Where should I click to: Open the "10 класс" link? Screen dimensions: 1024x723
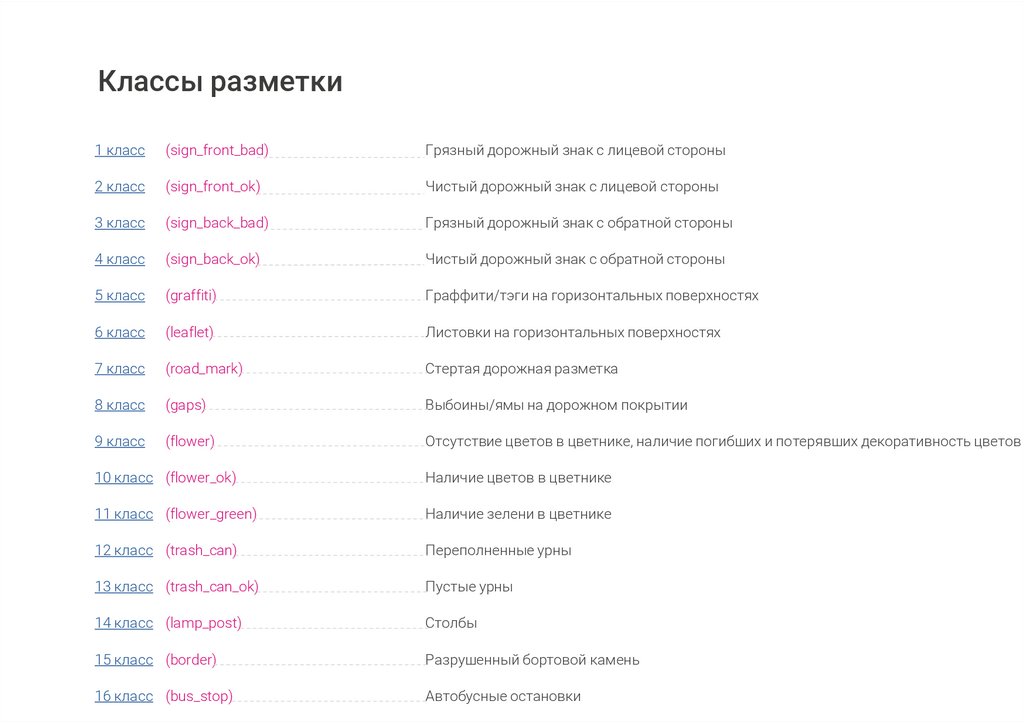[x=124, y=478]
